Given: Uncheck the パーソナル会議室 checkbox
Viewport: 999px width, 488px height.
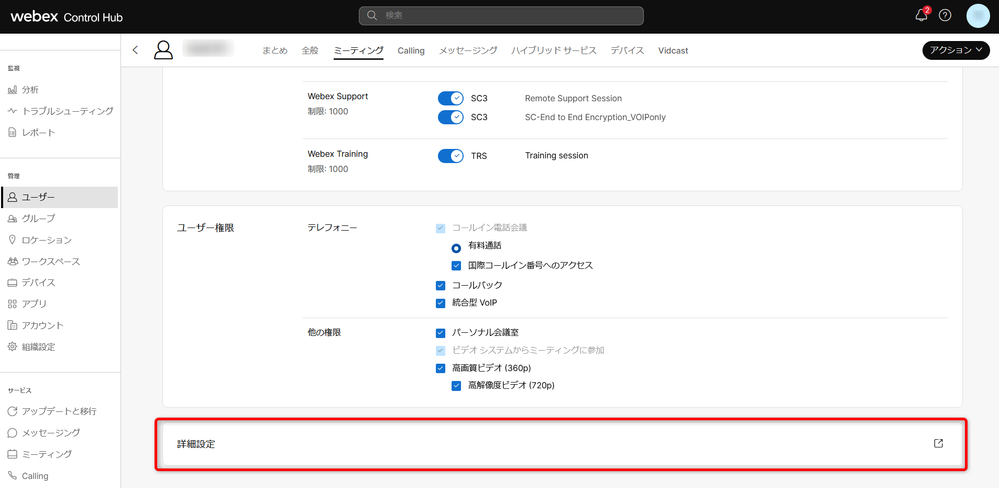Looking at the screenshot, I should 440,333.
